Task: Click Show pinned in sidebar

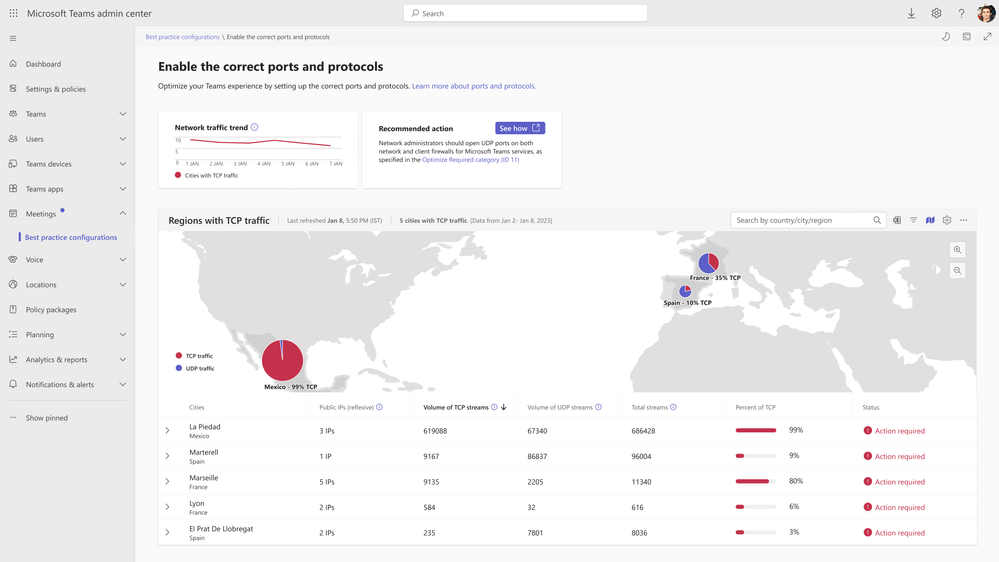Action: tap(47, 418)
